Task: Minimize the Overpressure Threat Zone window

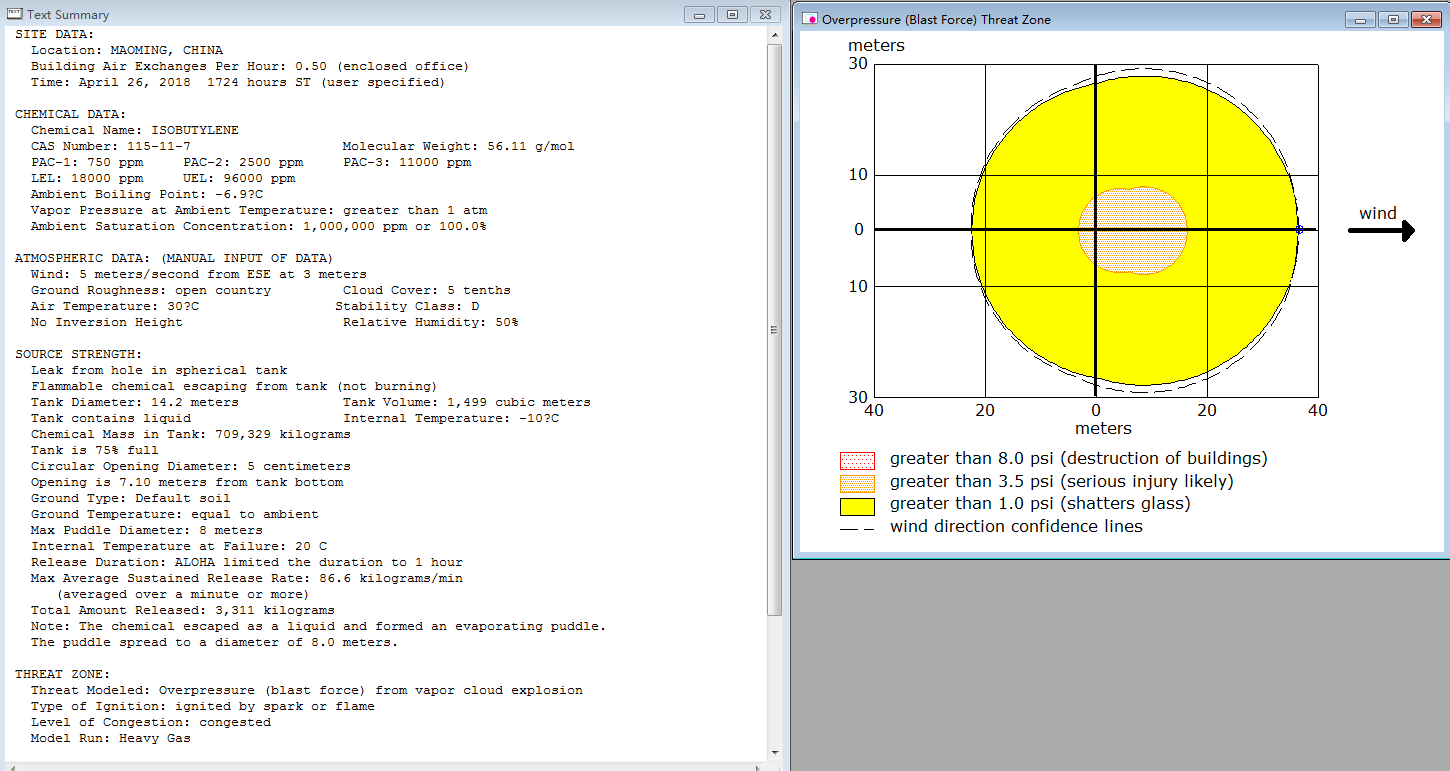Action: 1360,19
